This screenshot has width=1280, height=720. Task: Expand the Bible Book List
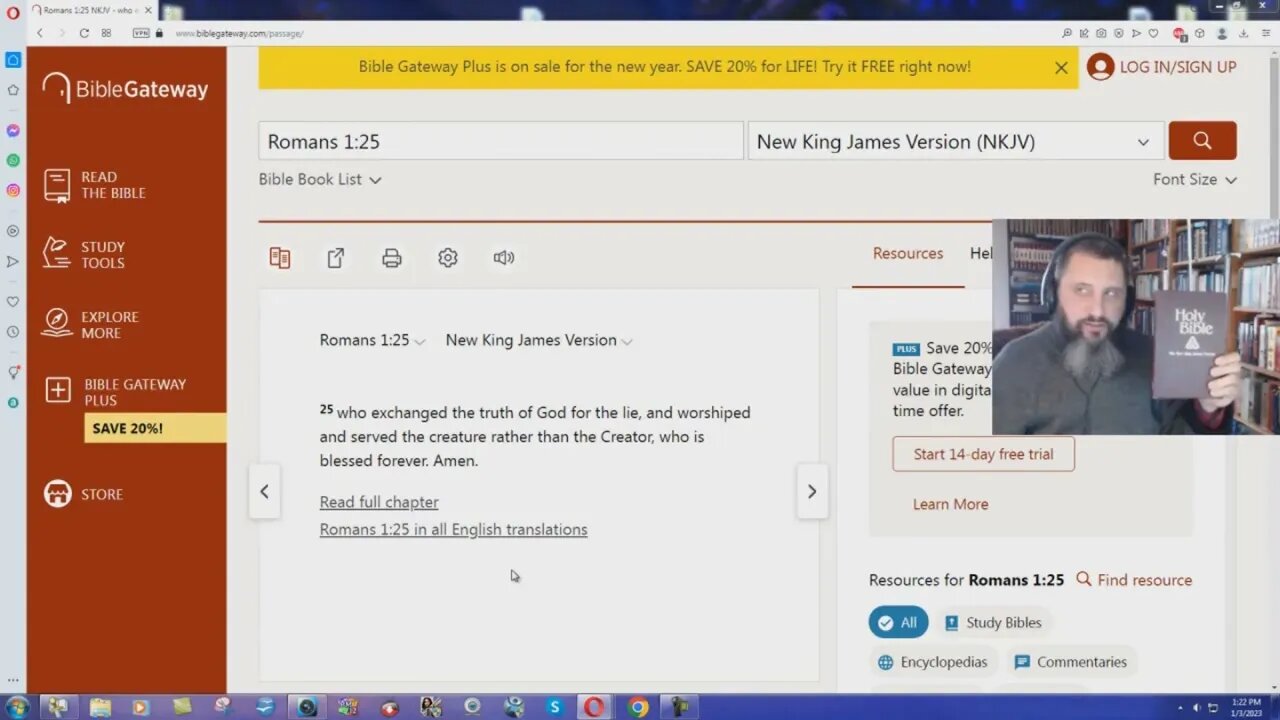(x=320, y=180)
